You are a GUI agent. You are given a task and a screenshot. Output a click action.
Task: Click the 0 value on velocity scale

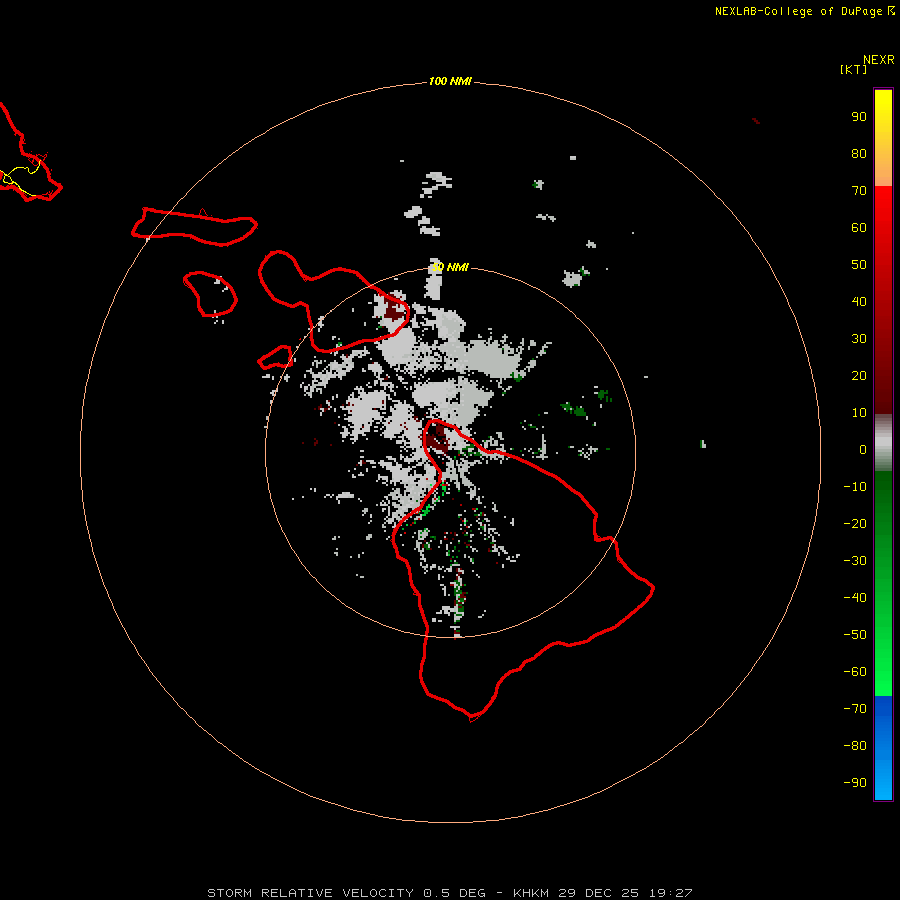coord(863,449)
